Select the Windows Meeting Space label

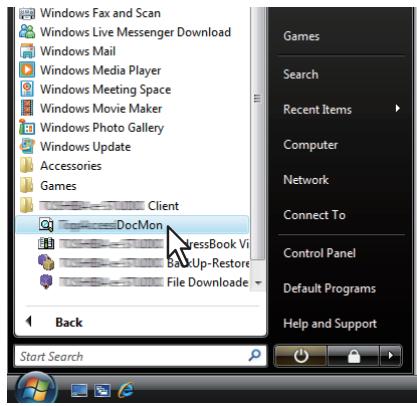pos(106,90)
